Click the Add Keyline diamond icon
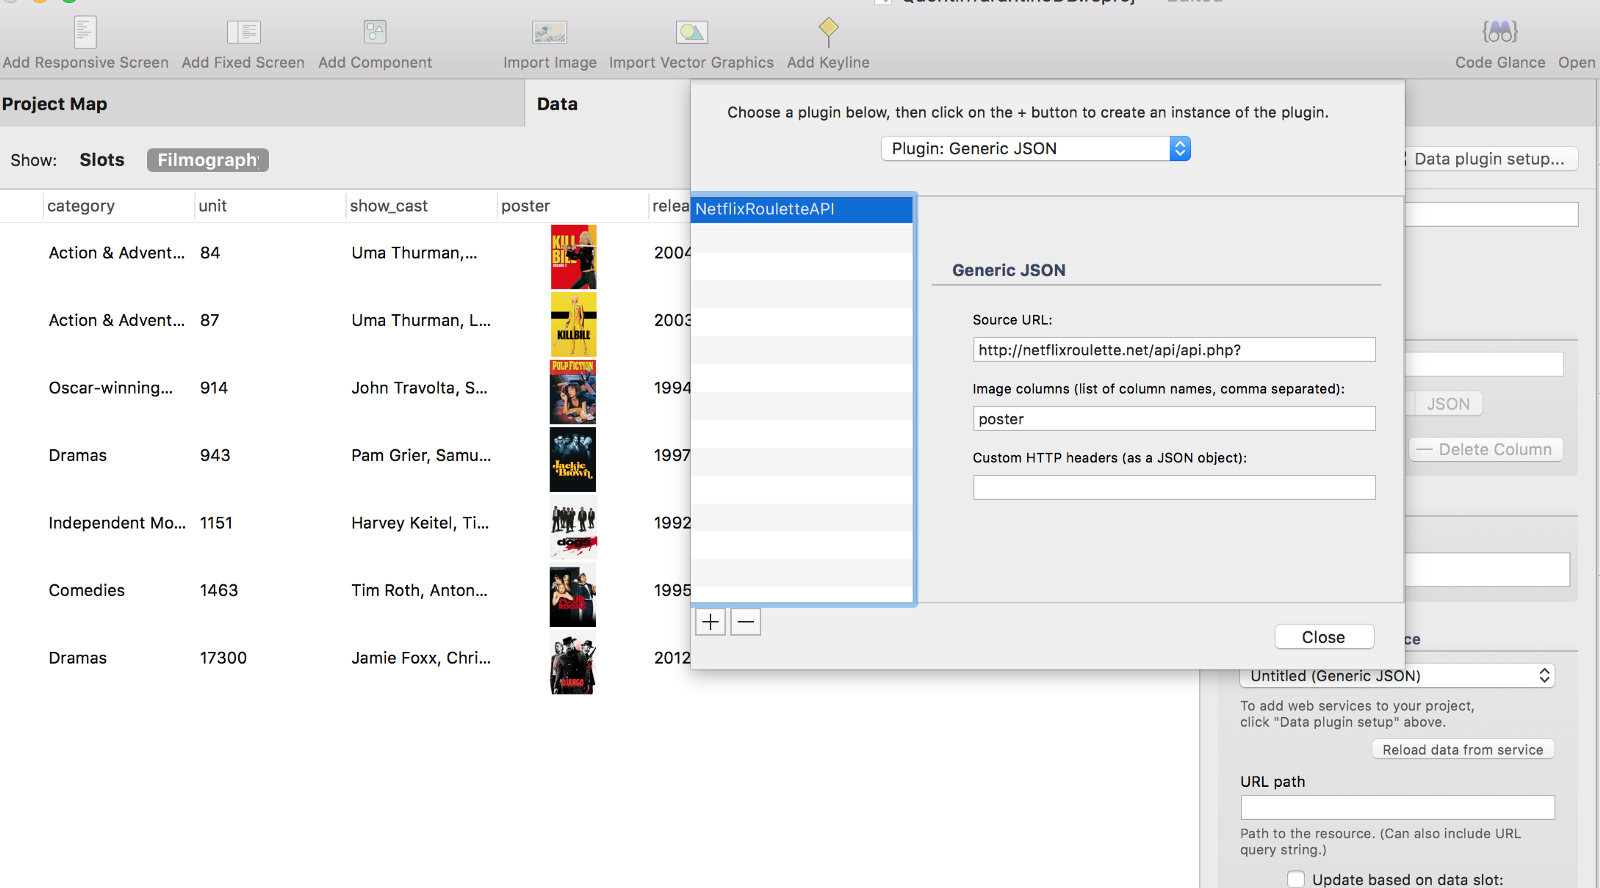The width and height of the screenshot is (1600, 888). [828, 31]
